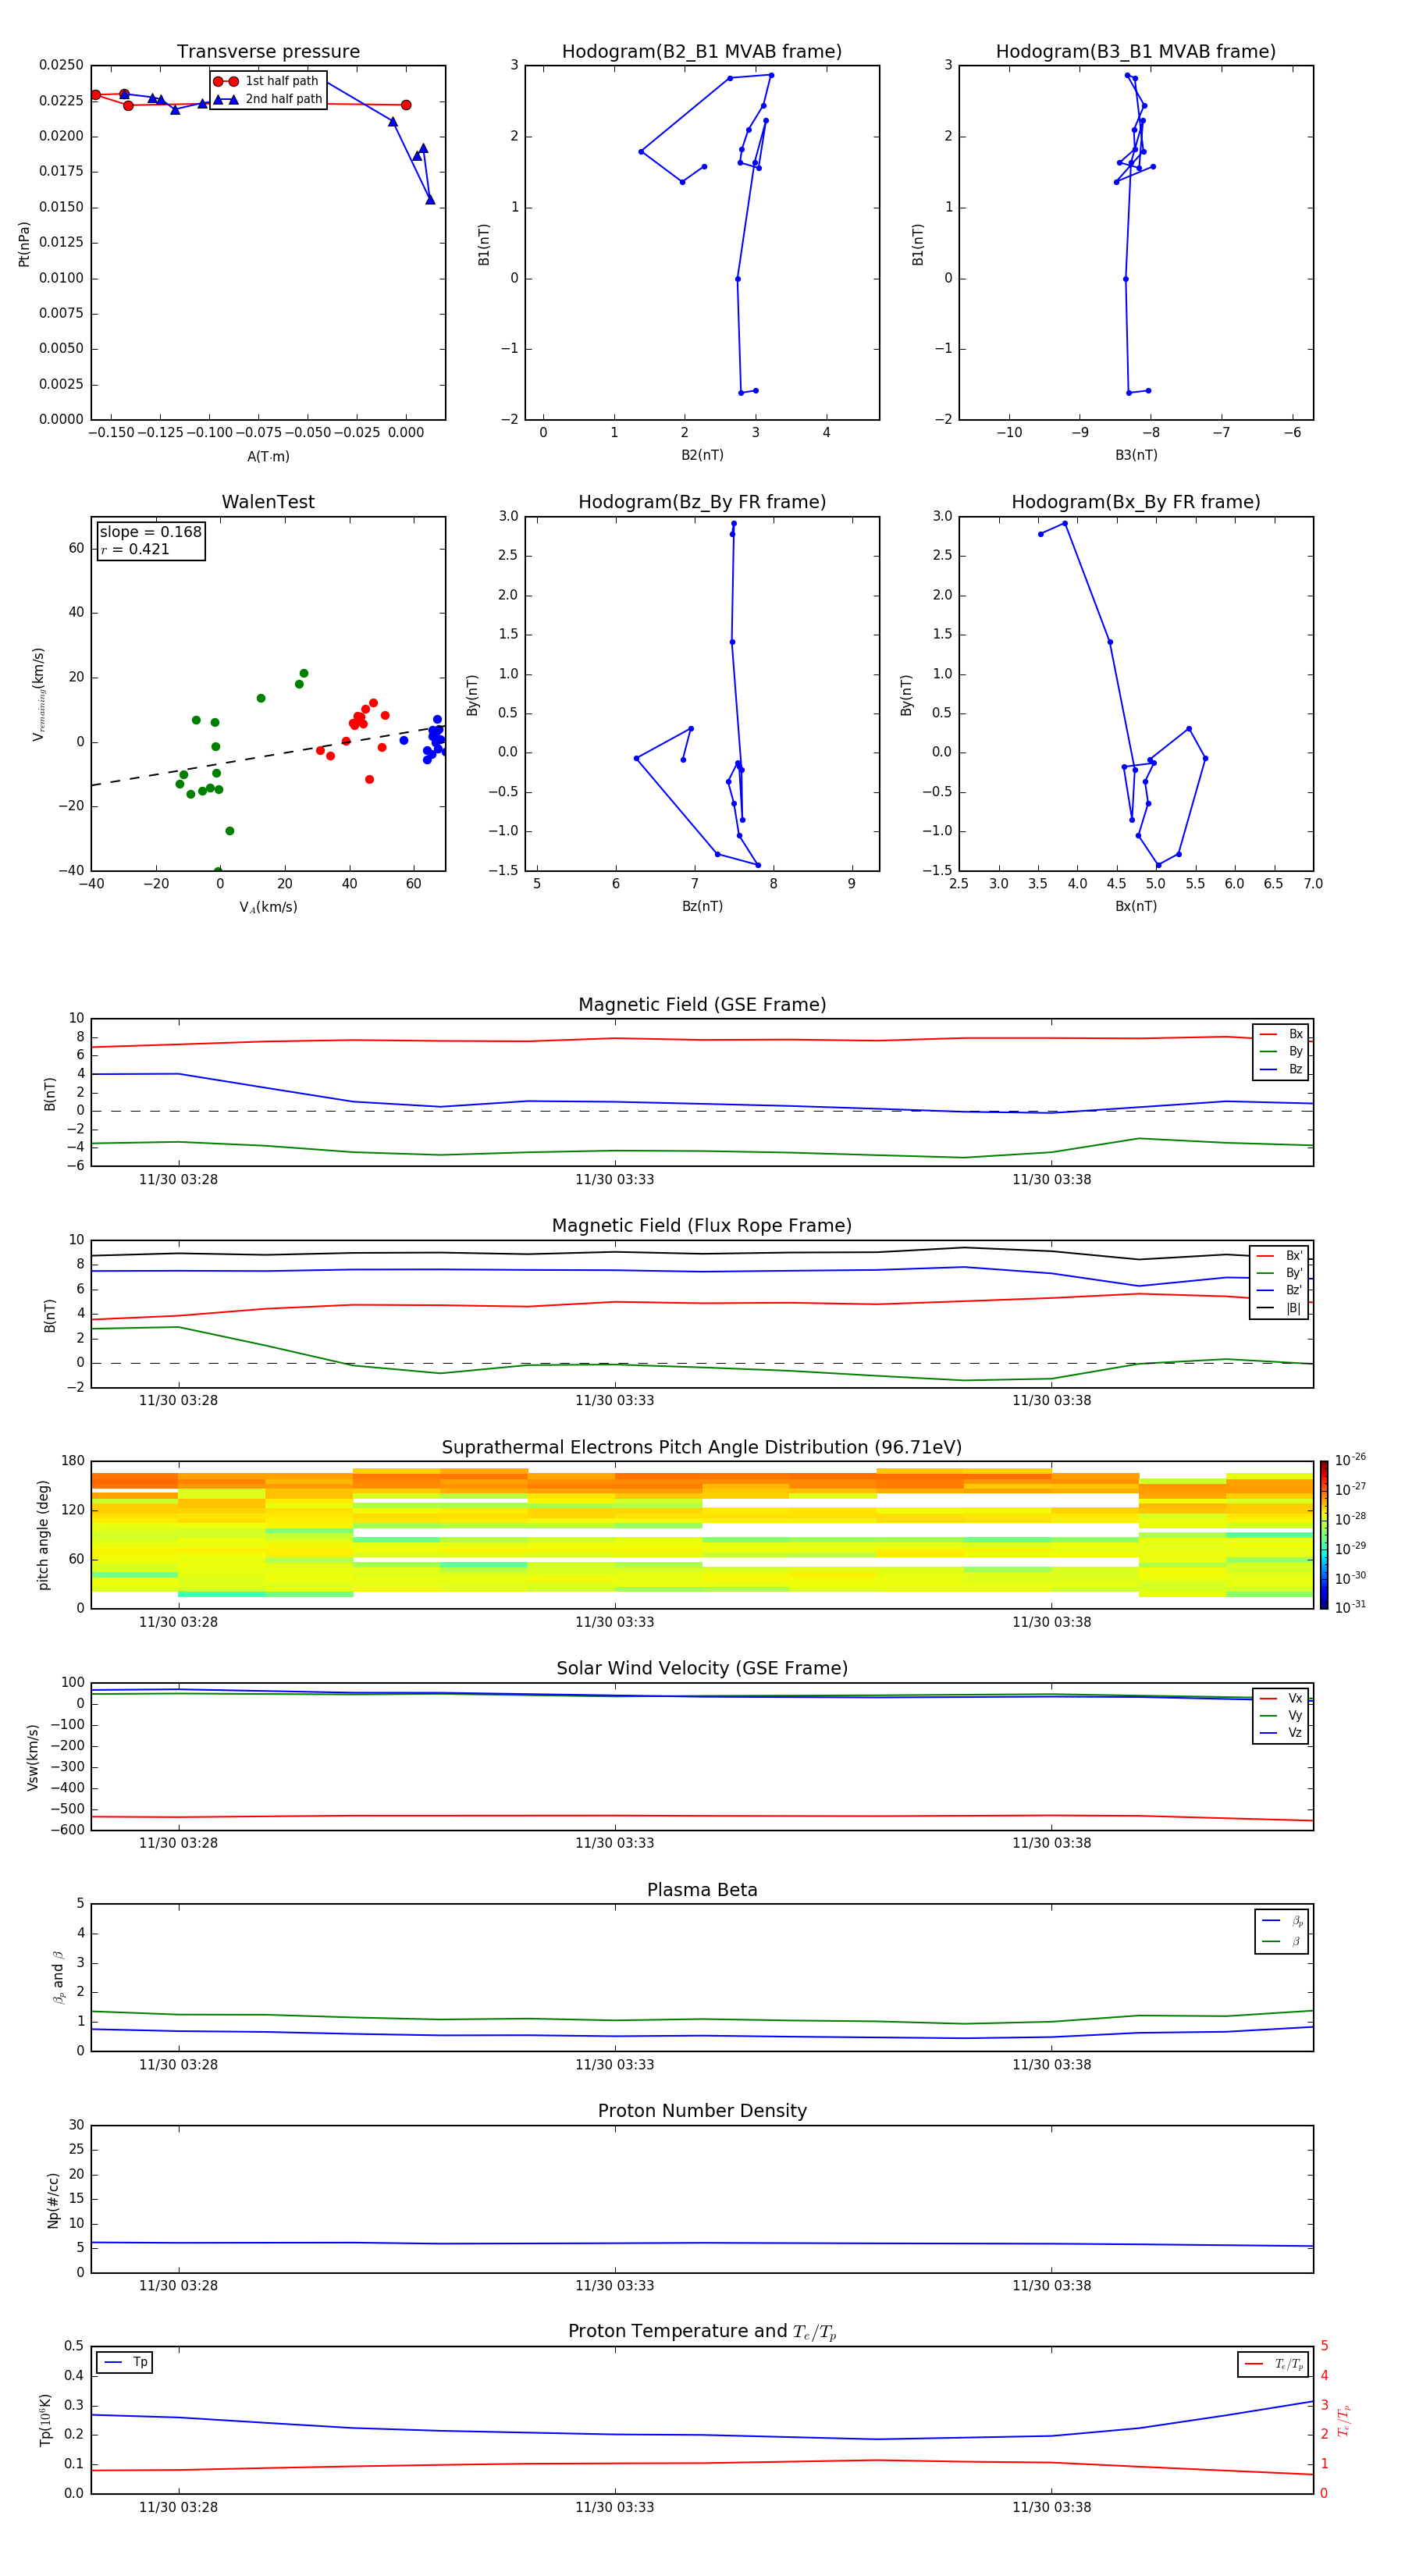Click '11/30 03:38' tick under Proton Number Density plot
The width and height of the screenshot is (1405, 2576).
[1051, 2286]
